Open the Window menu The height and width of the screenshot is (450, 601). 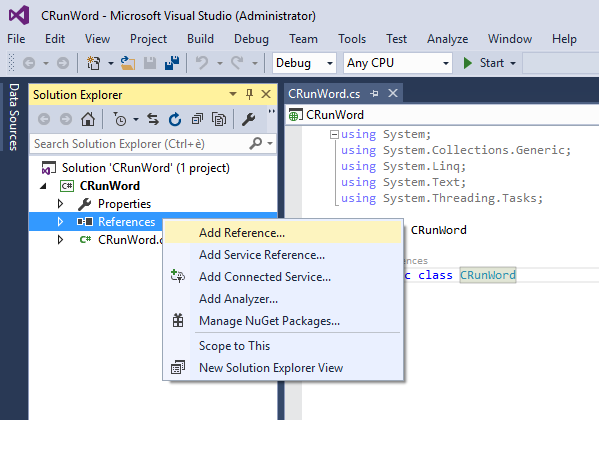[510, 39]
